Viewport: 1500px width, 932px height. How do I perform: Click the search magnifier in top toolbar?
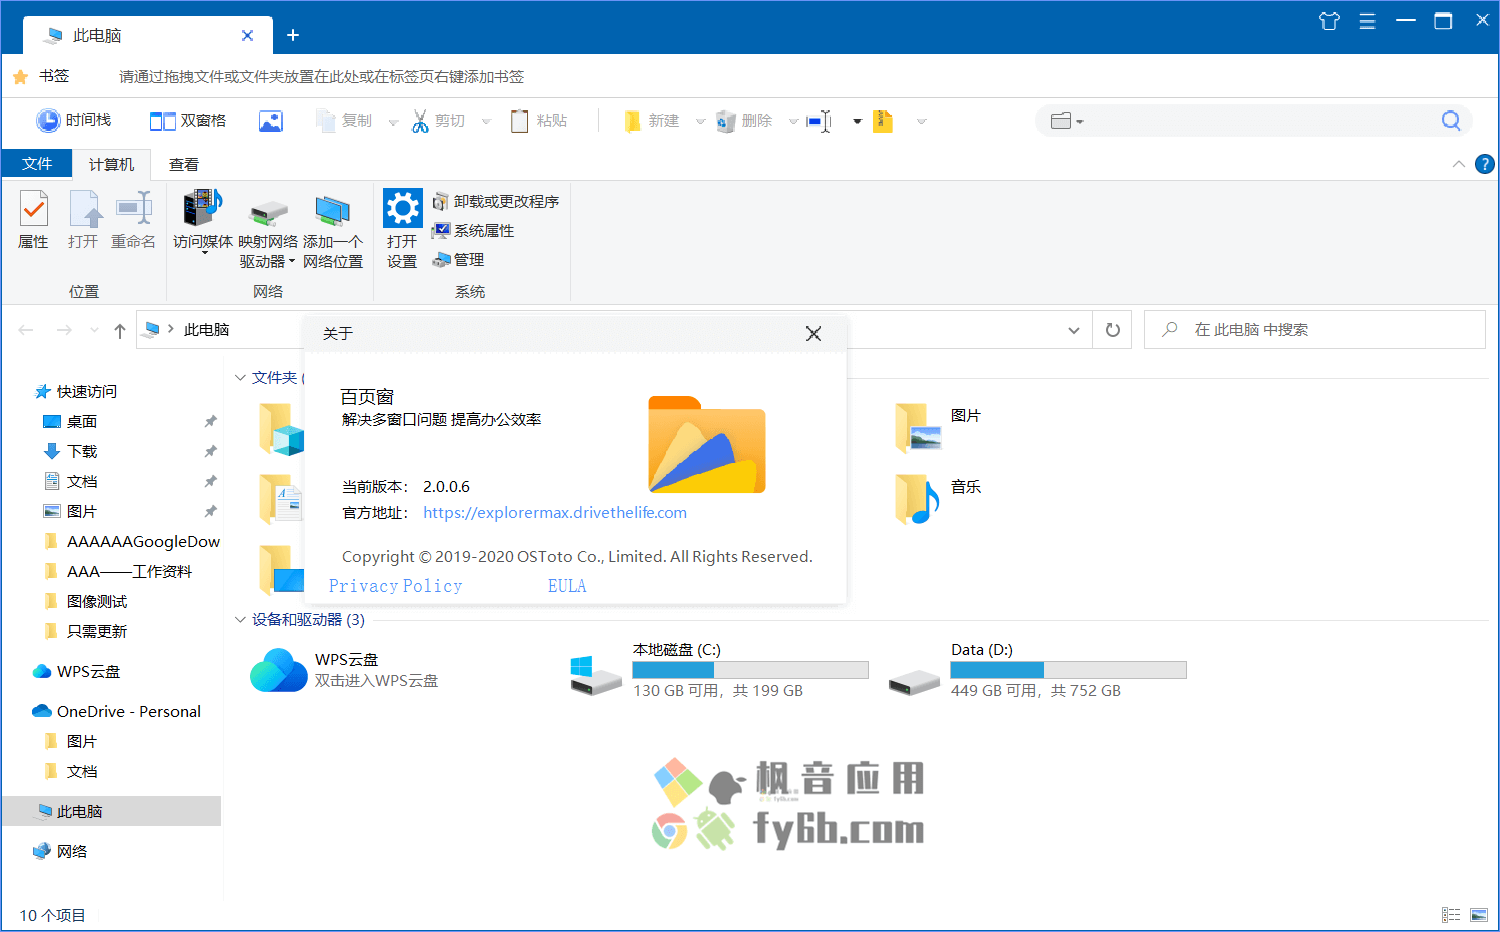pos(1451,121)
